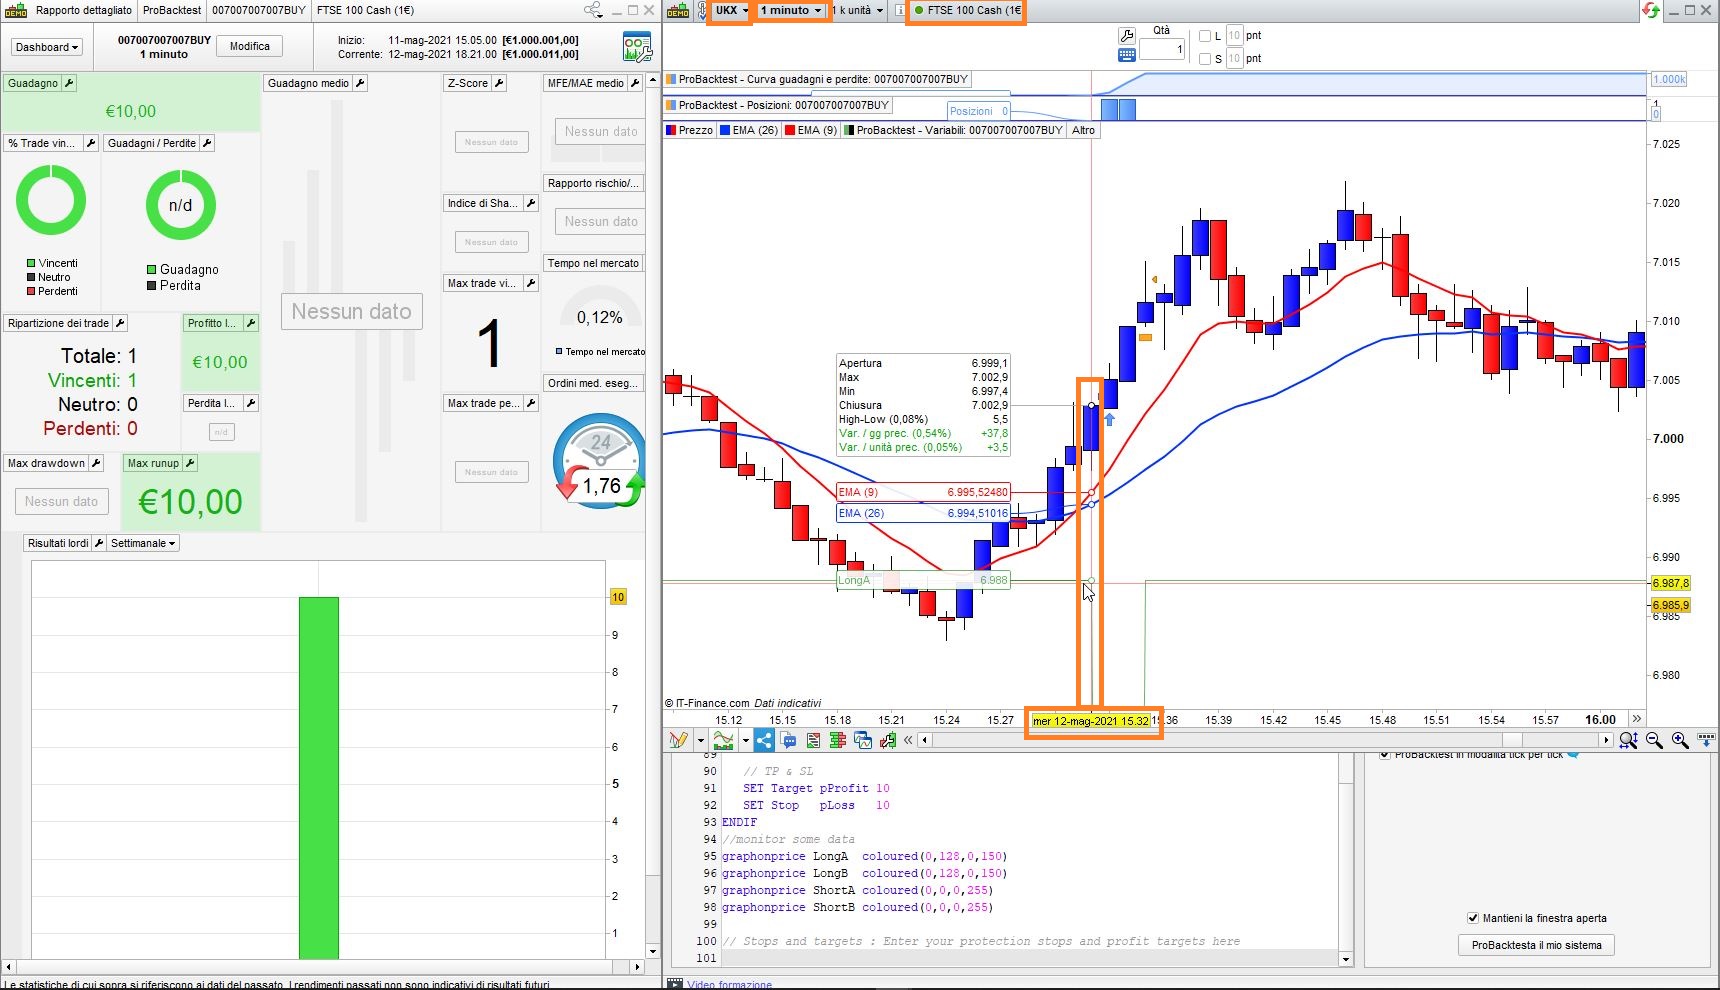Select ProBacktest - Variabili legend tab

[x=954, y=130]
